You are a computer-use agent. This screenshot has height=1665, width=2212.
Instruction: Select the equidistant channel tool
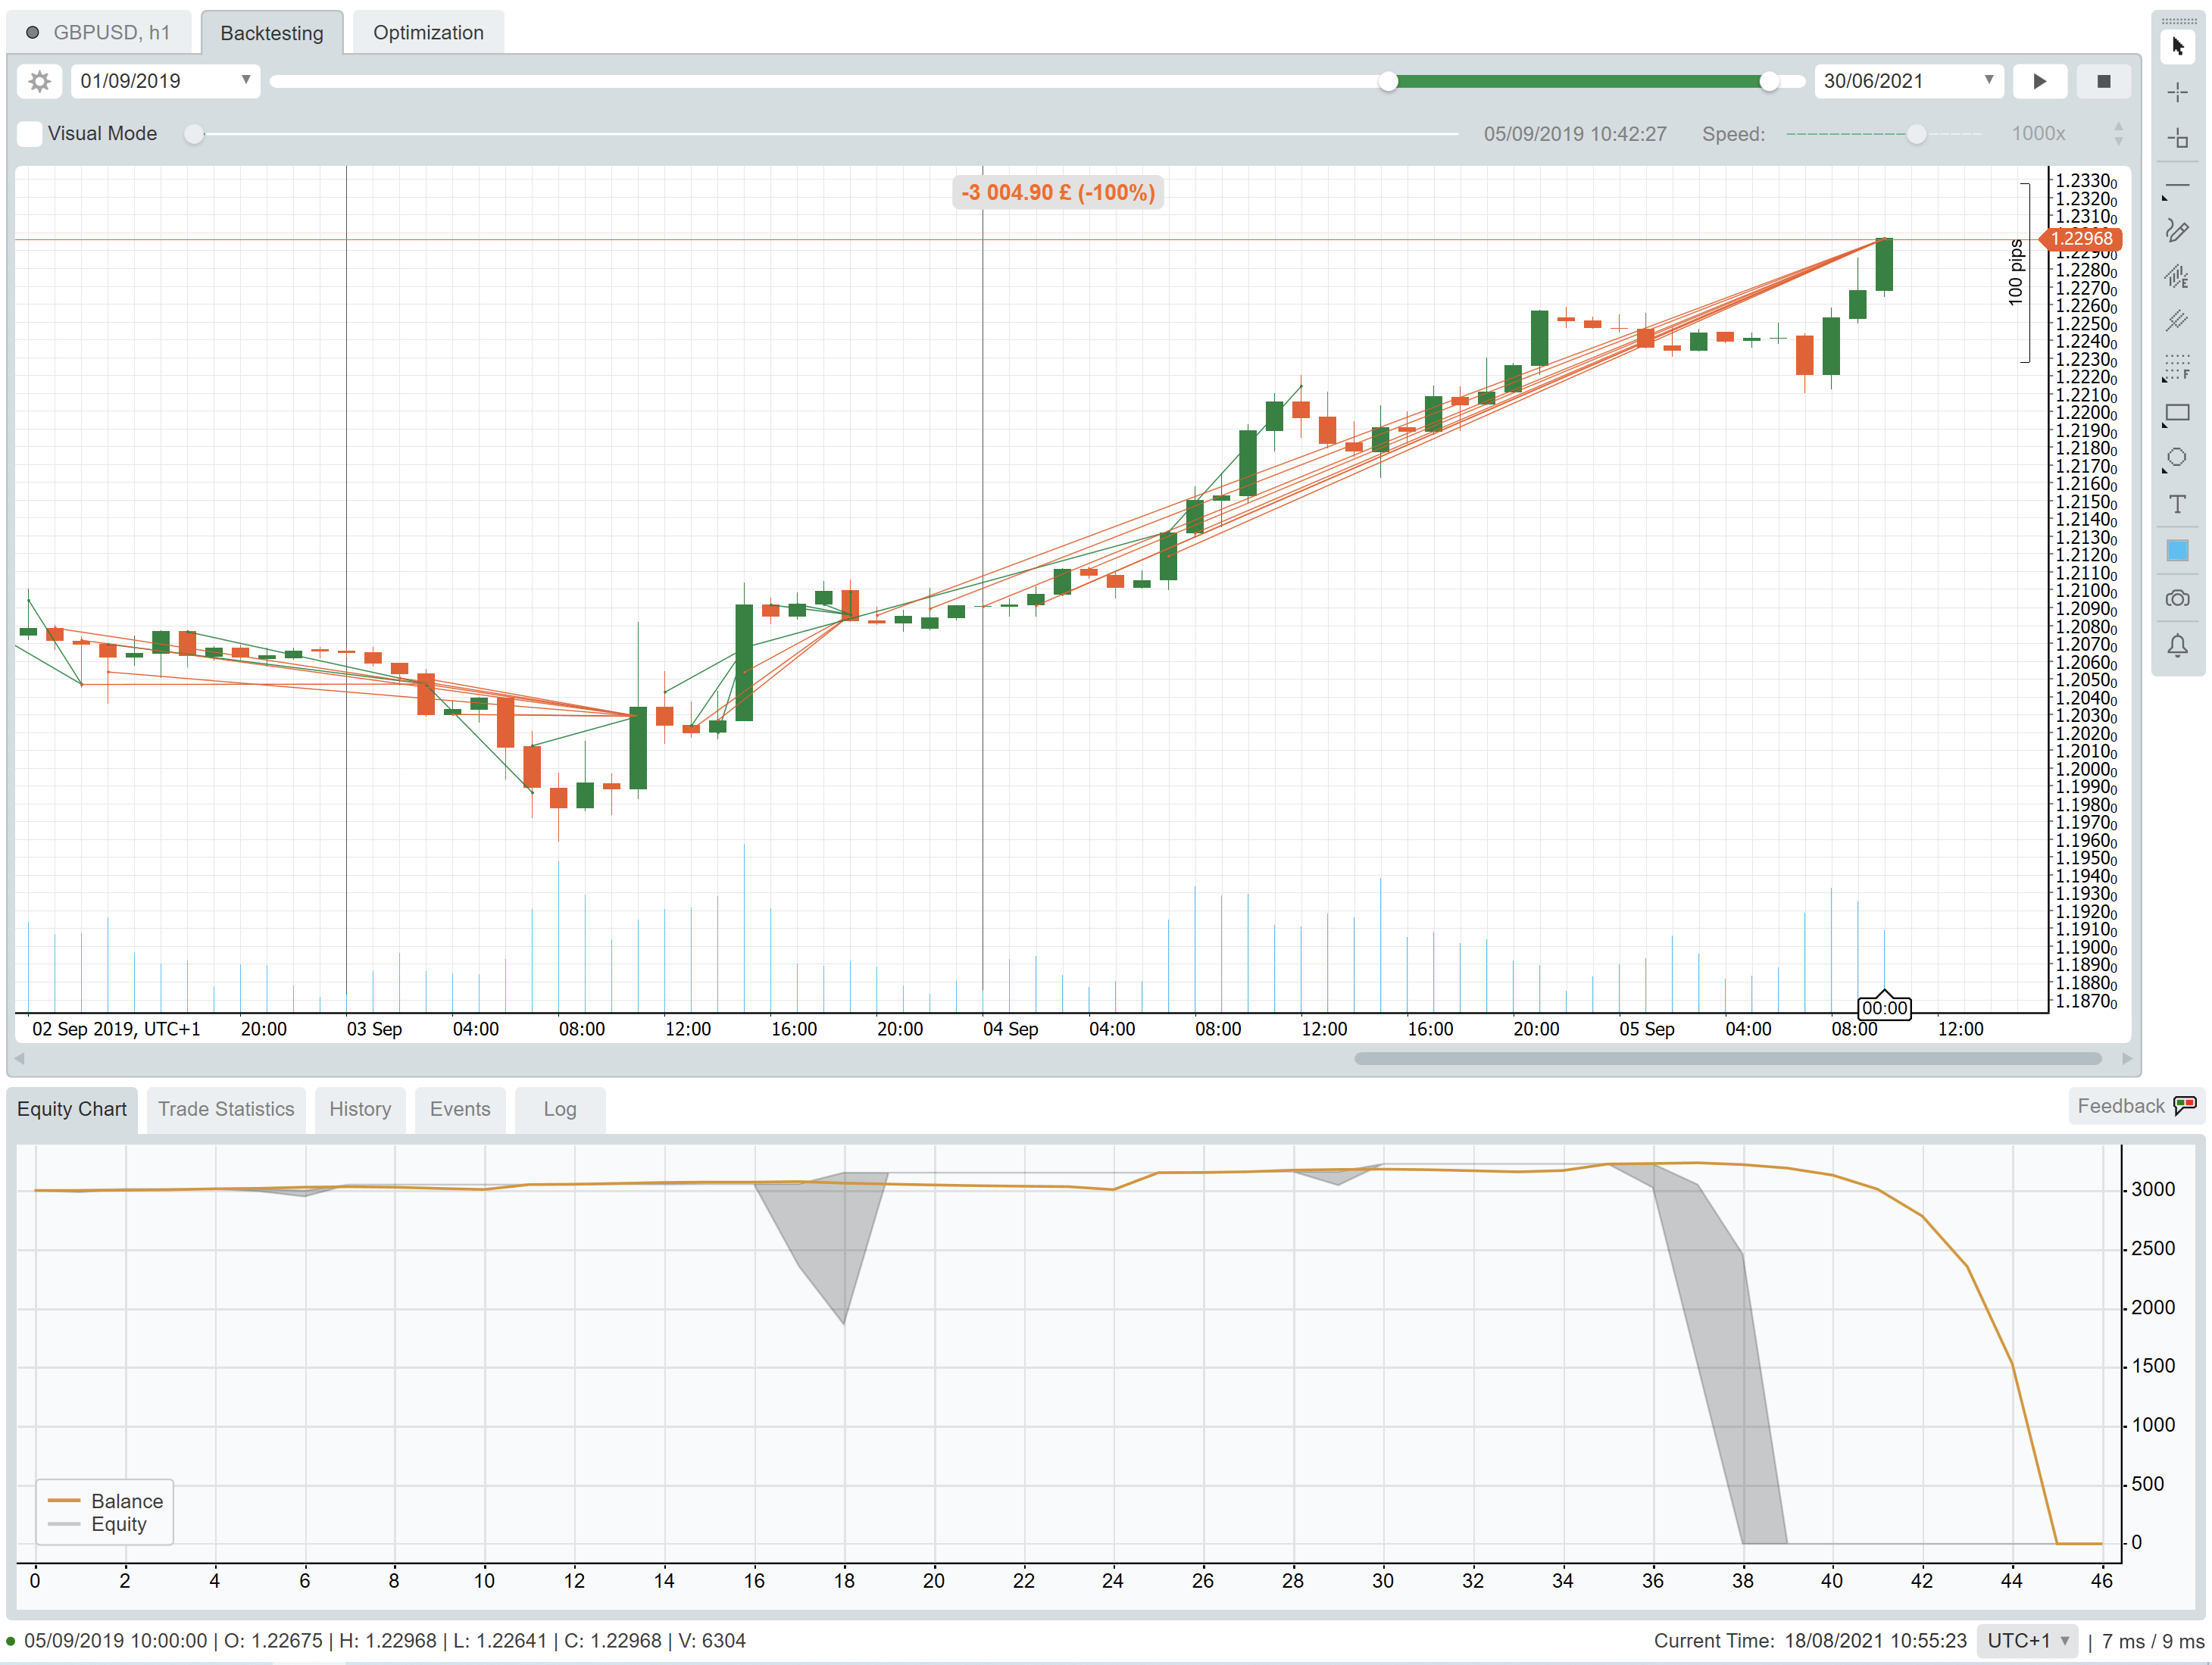2177,276
